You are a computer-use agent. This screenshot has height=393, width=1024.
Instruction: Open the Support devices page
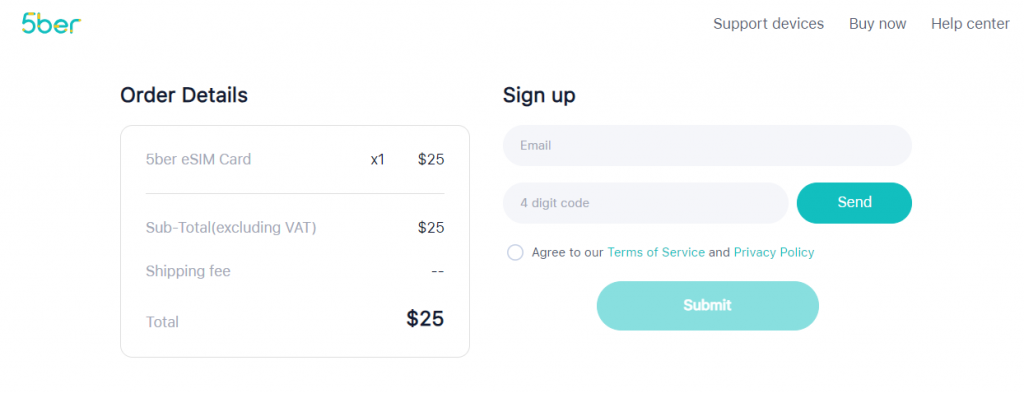point(768,24)
